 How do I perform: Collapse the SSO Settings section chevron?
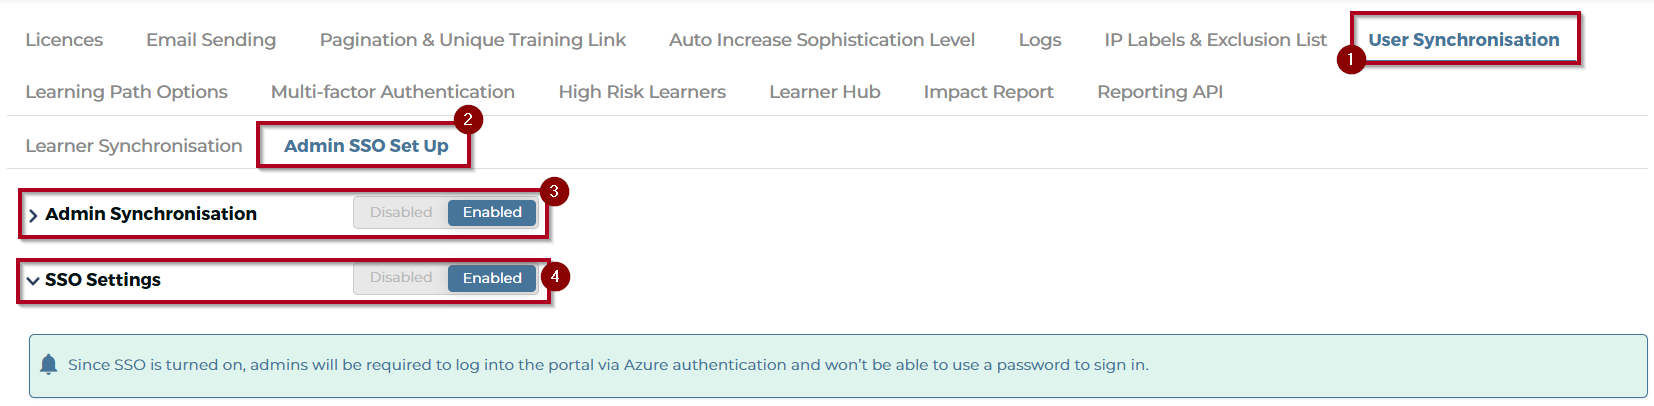(x=33, y=281)
